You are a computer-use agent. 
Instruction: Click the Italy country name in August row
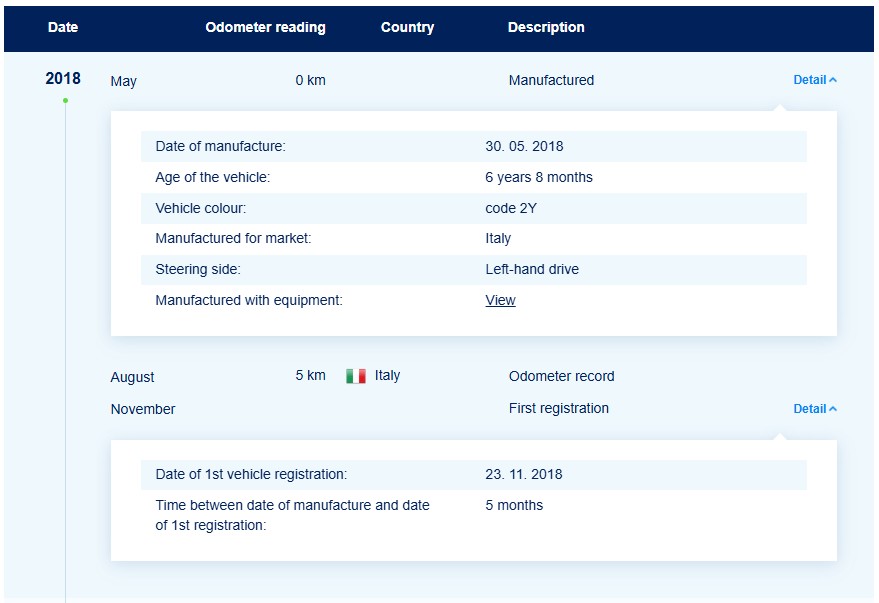click(x=387, y=375)
